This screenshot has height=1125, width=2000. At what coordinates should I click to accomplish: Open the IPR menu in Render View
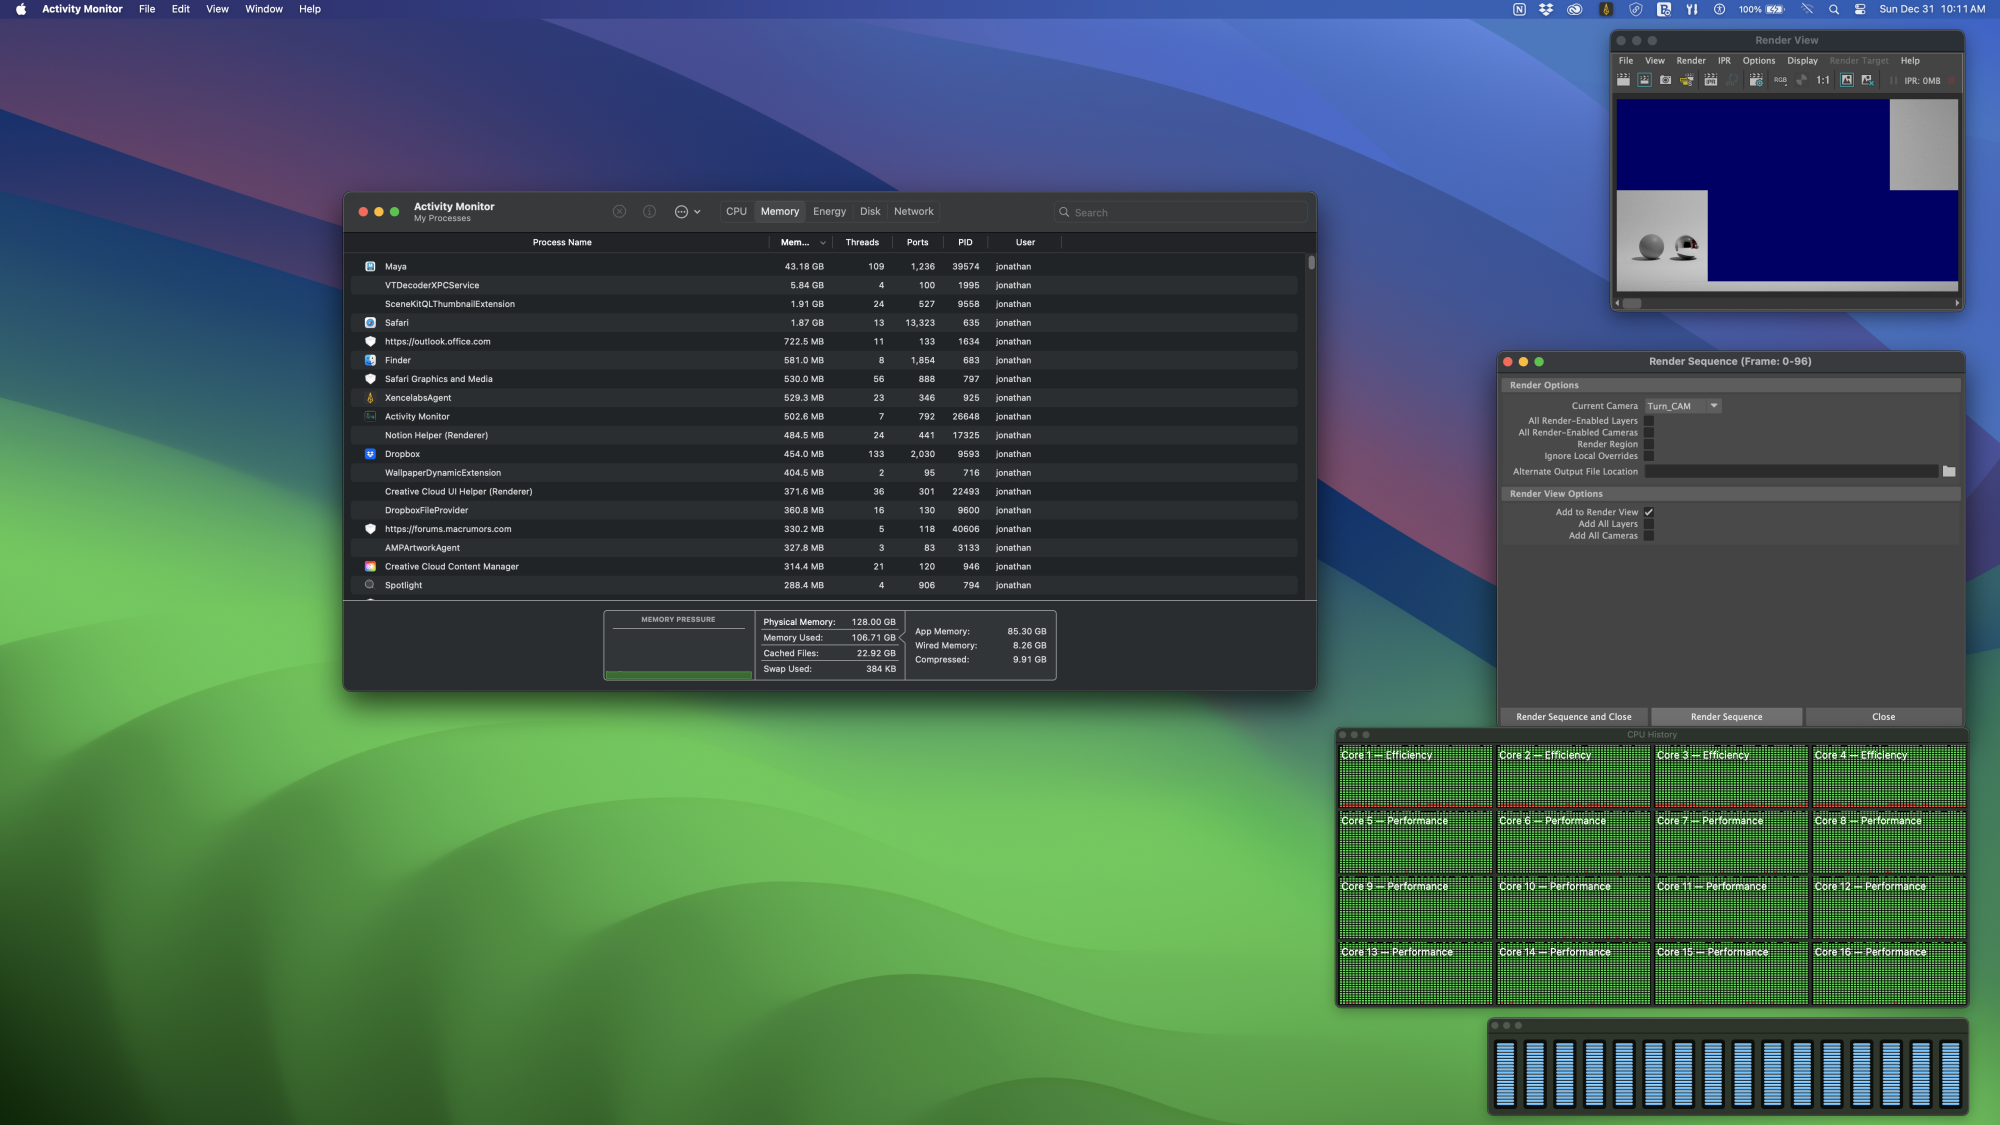[x=1724, y=61]
